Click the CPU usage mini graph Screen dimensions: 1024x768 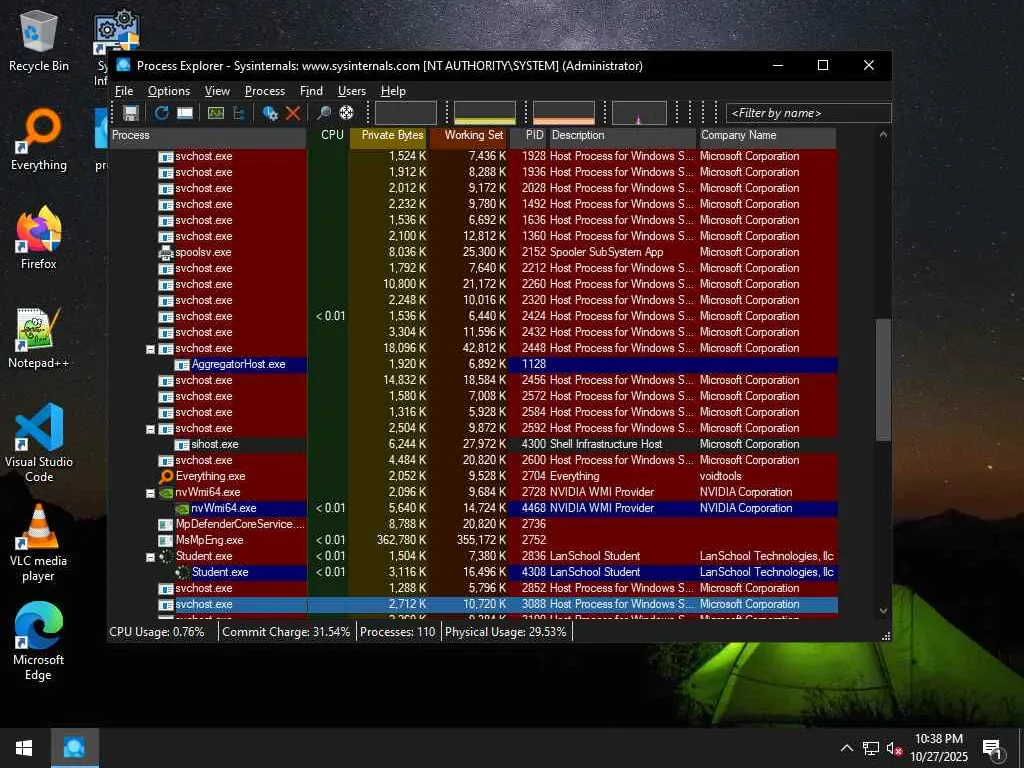(x=406, y=113)
